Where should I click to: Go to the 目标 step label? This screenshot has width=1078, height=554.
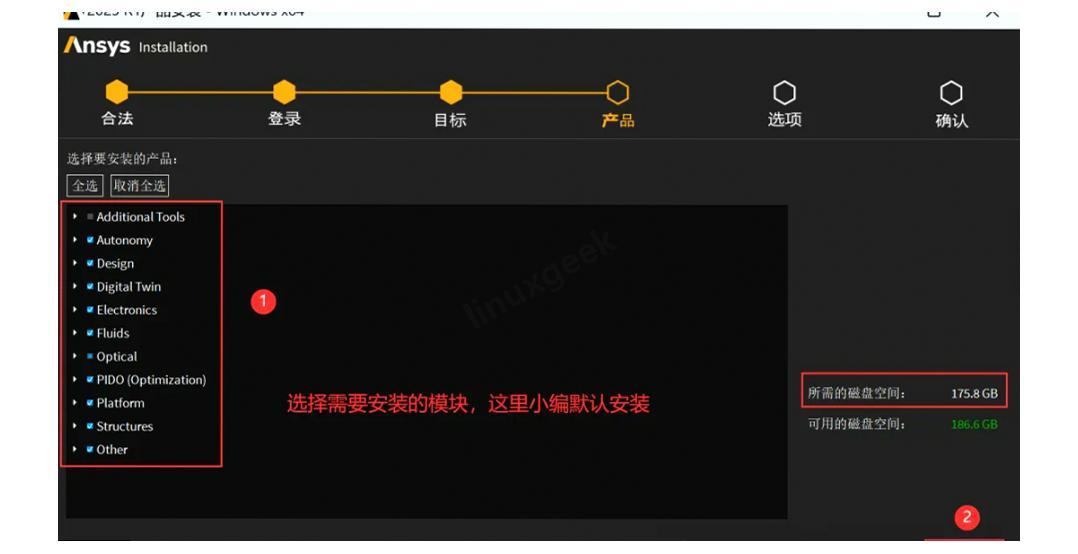click(x=450, y=120)
